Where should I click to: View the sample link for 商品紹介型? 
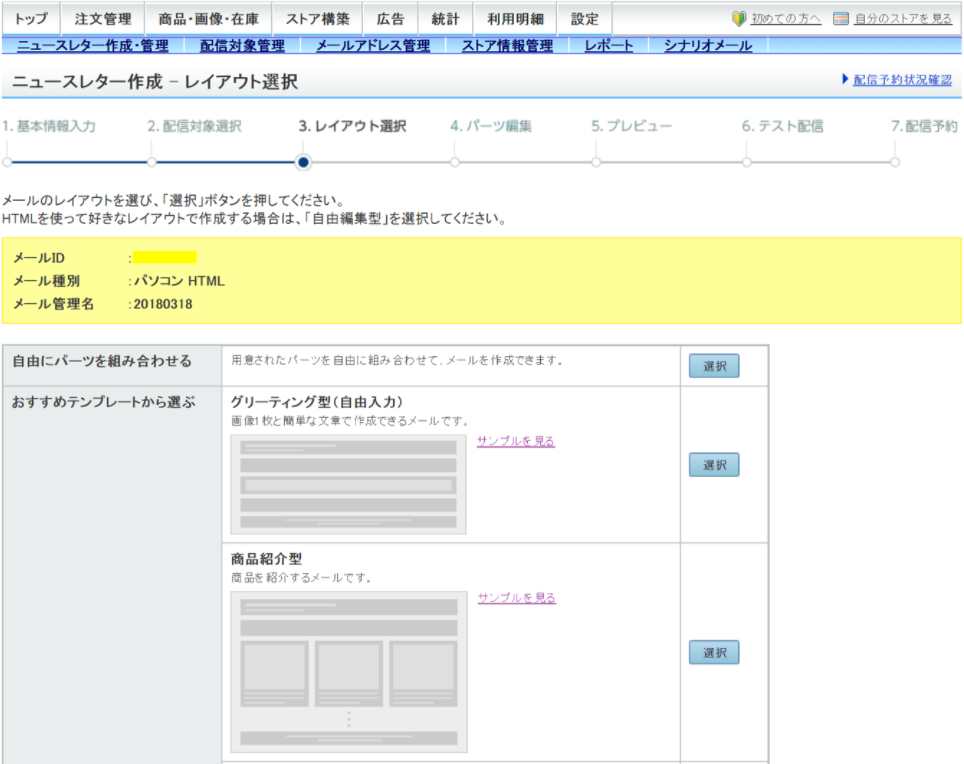[516, 598]
